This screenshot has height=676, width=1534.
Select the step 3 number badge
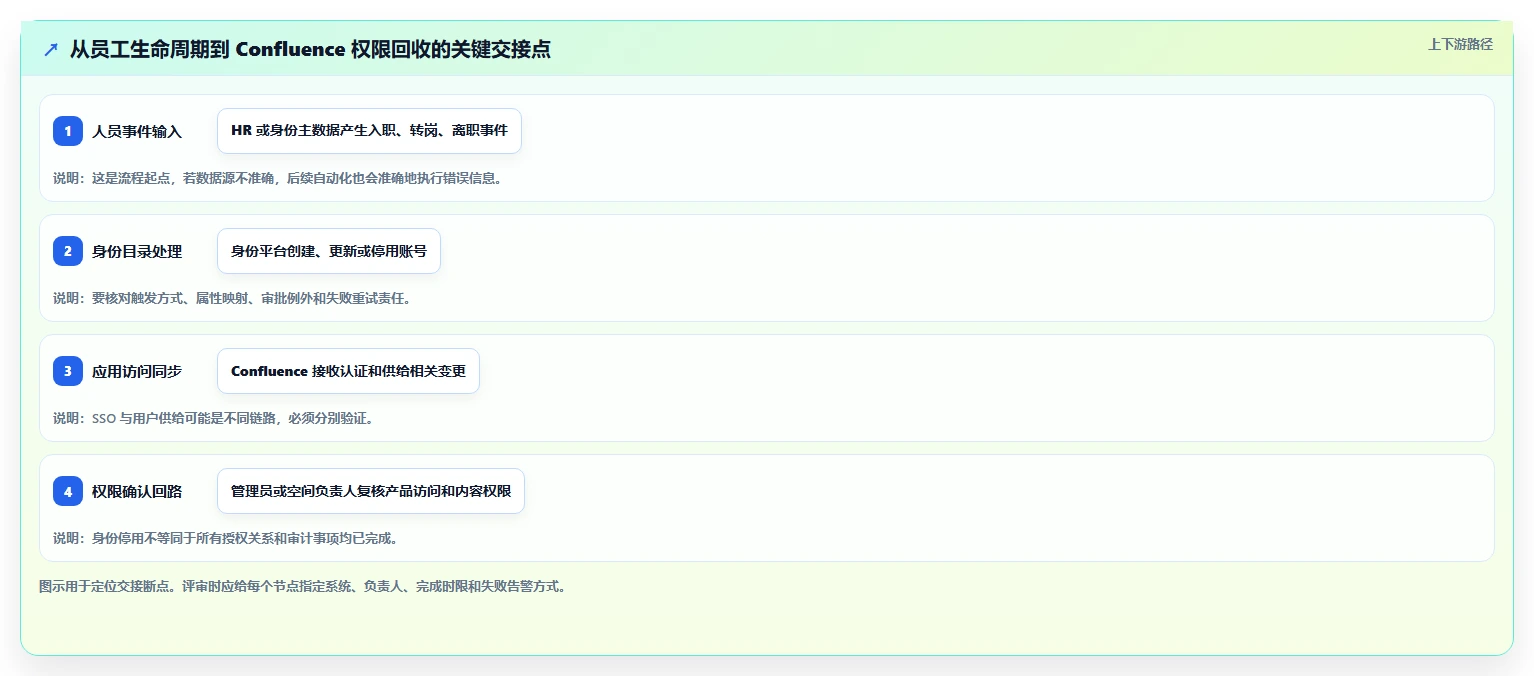pyautogui.click(x=68, y=371)
